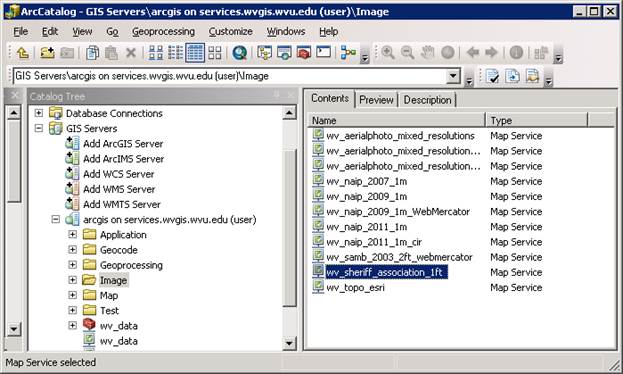Click the Add ArcGIS Server icon
The image size is (623, 374).
tap(72, 143)
